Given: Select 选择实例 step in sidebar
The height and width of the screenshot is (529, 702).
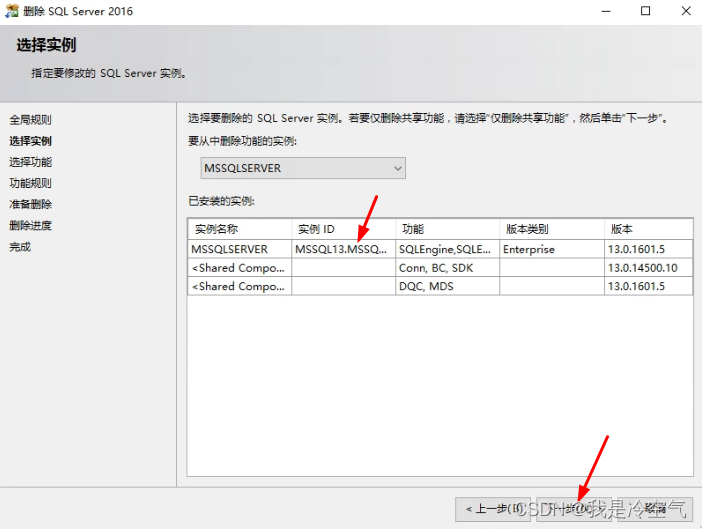Looking at the screenshot, I should 30,141.
